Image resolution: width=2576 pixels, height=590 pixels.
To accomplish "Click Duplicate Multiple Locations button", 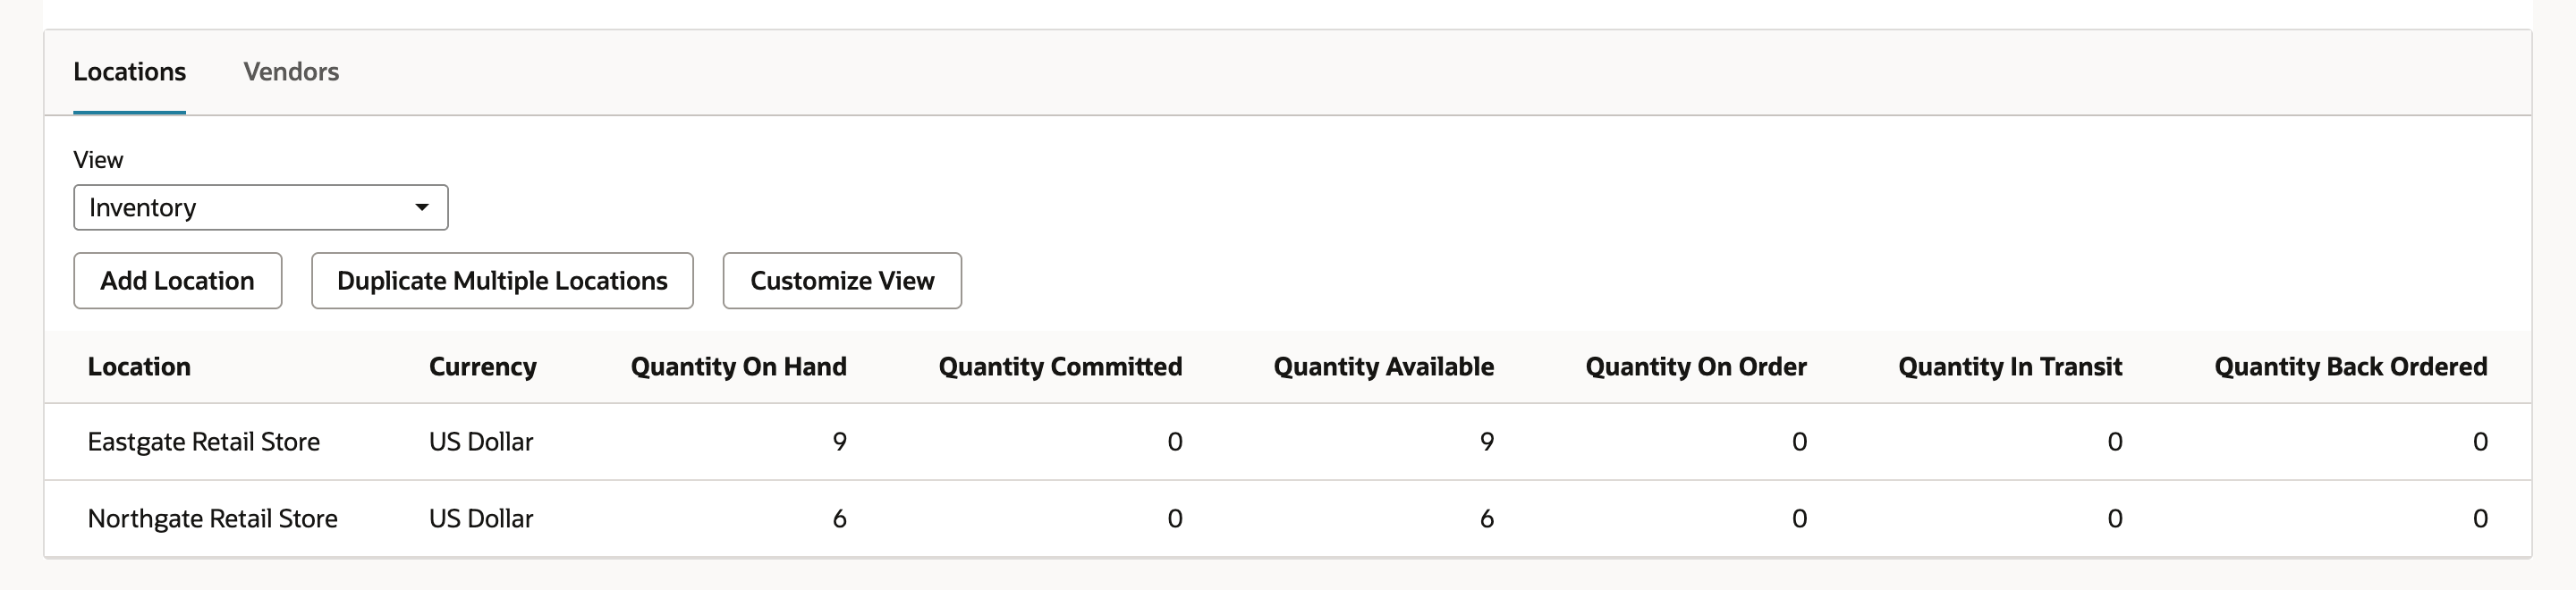I will point(502,281).
